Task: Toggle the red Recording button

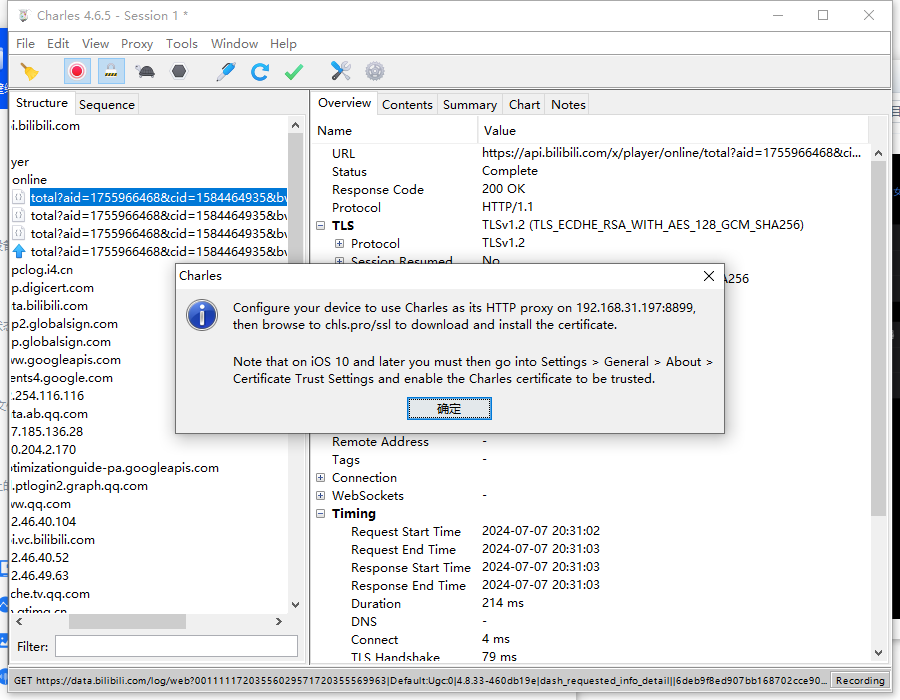Action: pyautogui.click(x=77, y=72)
